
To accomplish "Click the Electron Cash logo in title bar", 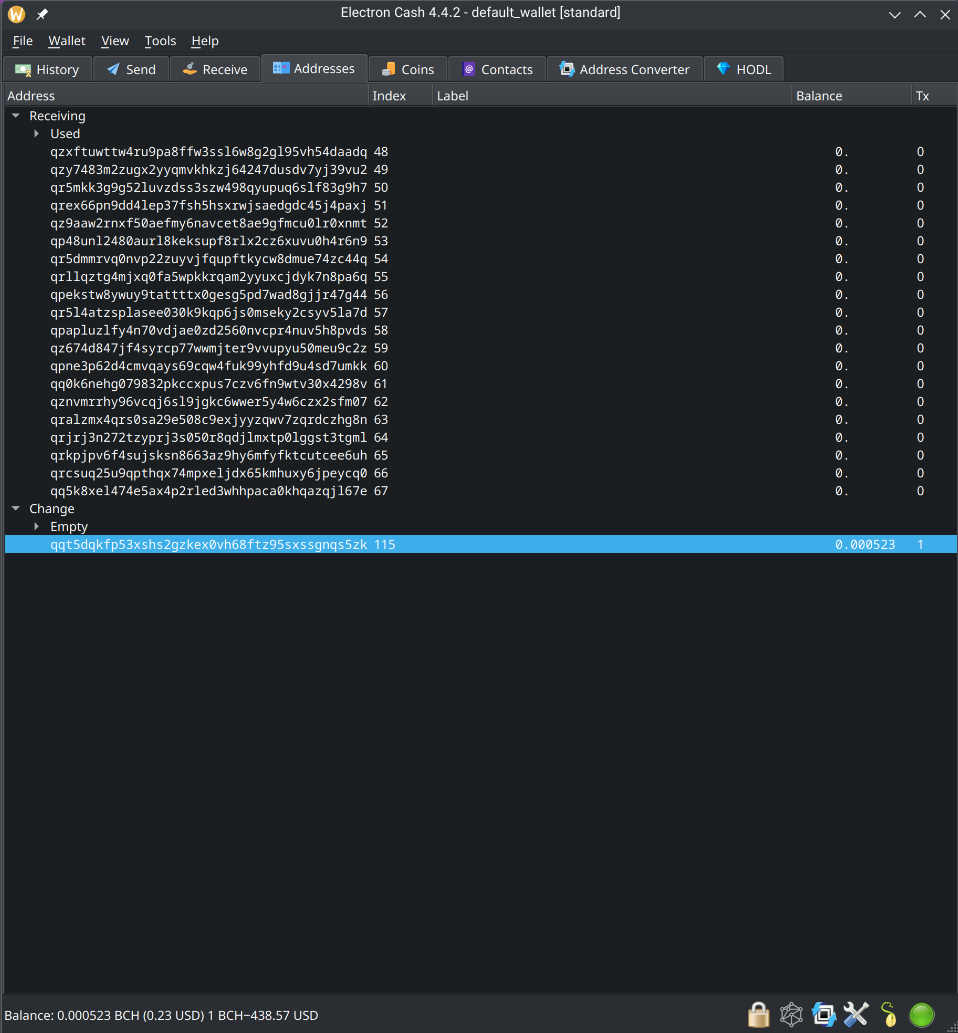I will coord(16,14).
